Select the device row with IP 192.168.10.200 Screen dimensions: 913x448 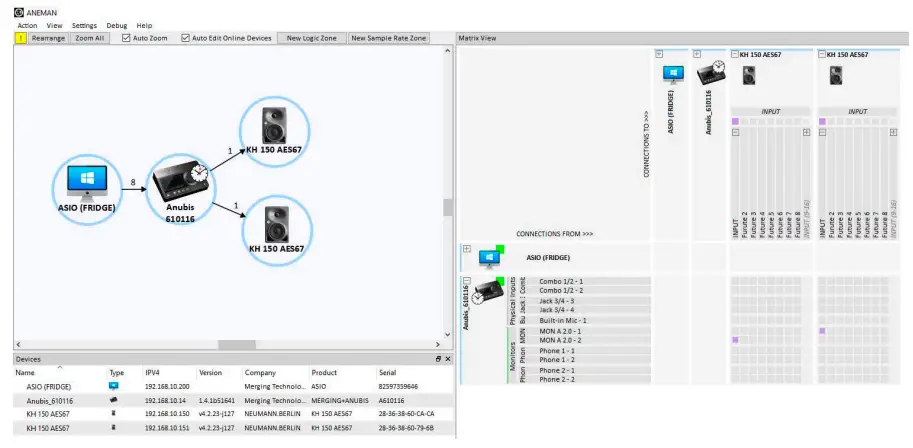pyautogui.click(x=233, y=386)
